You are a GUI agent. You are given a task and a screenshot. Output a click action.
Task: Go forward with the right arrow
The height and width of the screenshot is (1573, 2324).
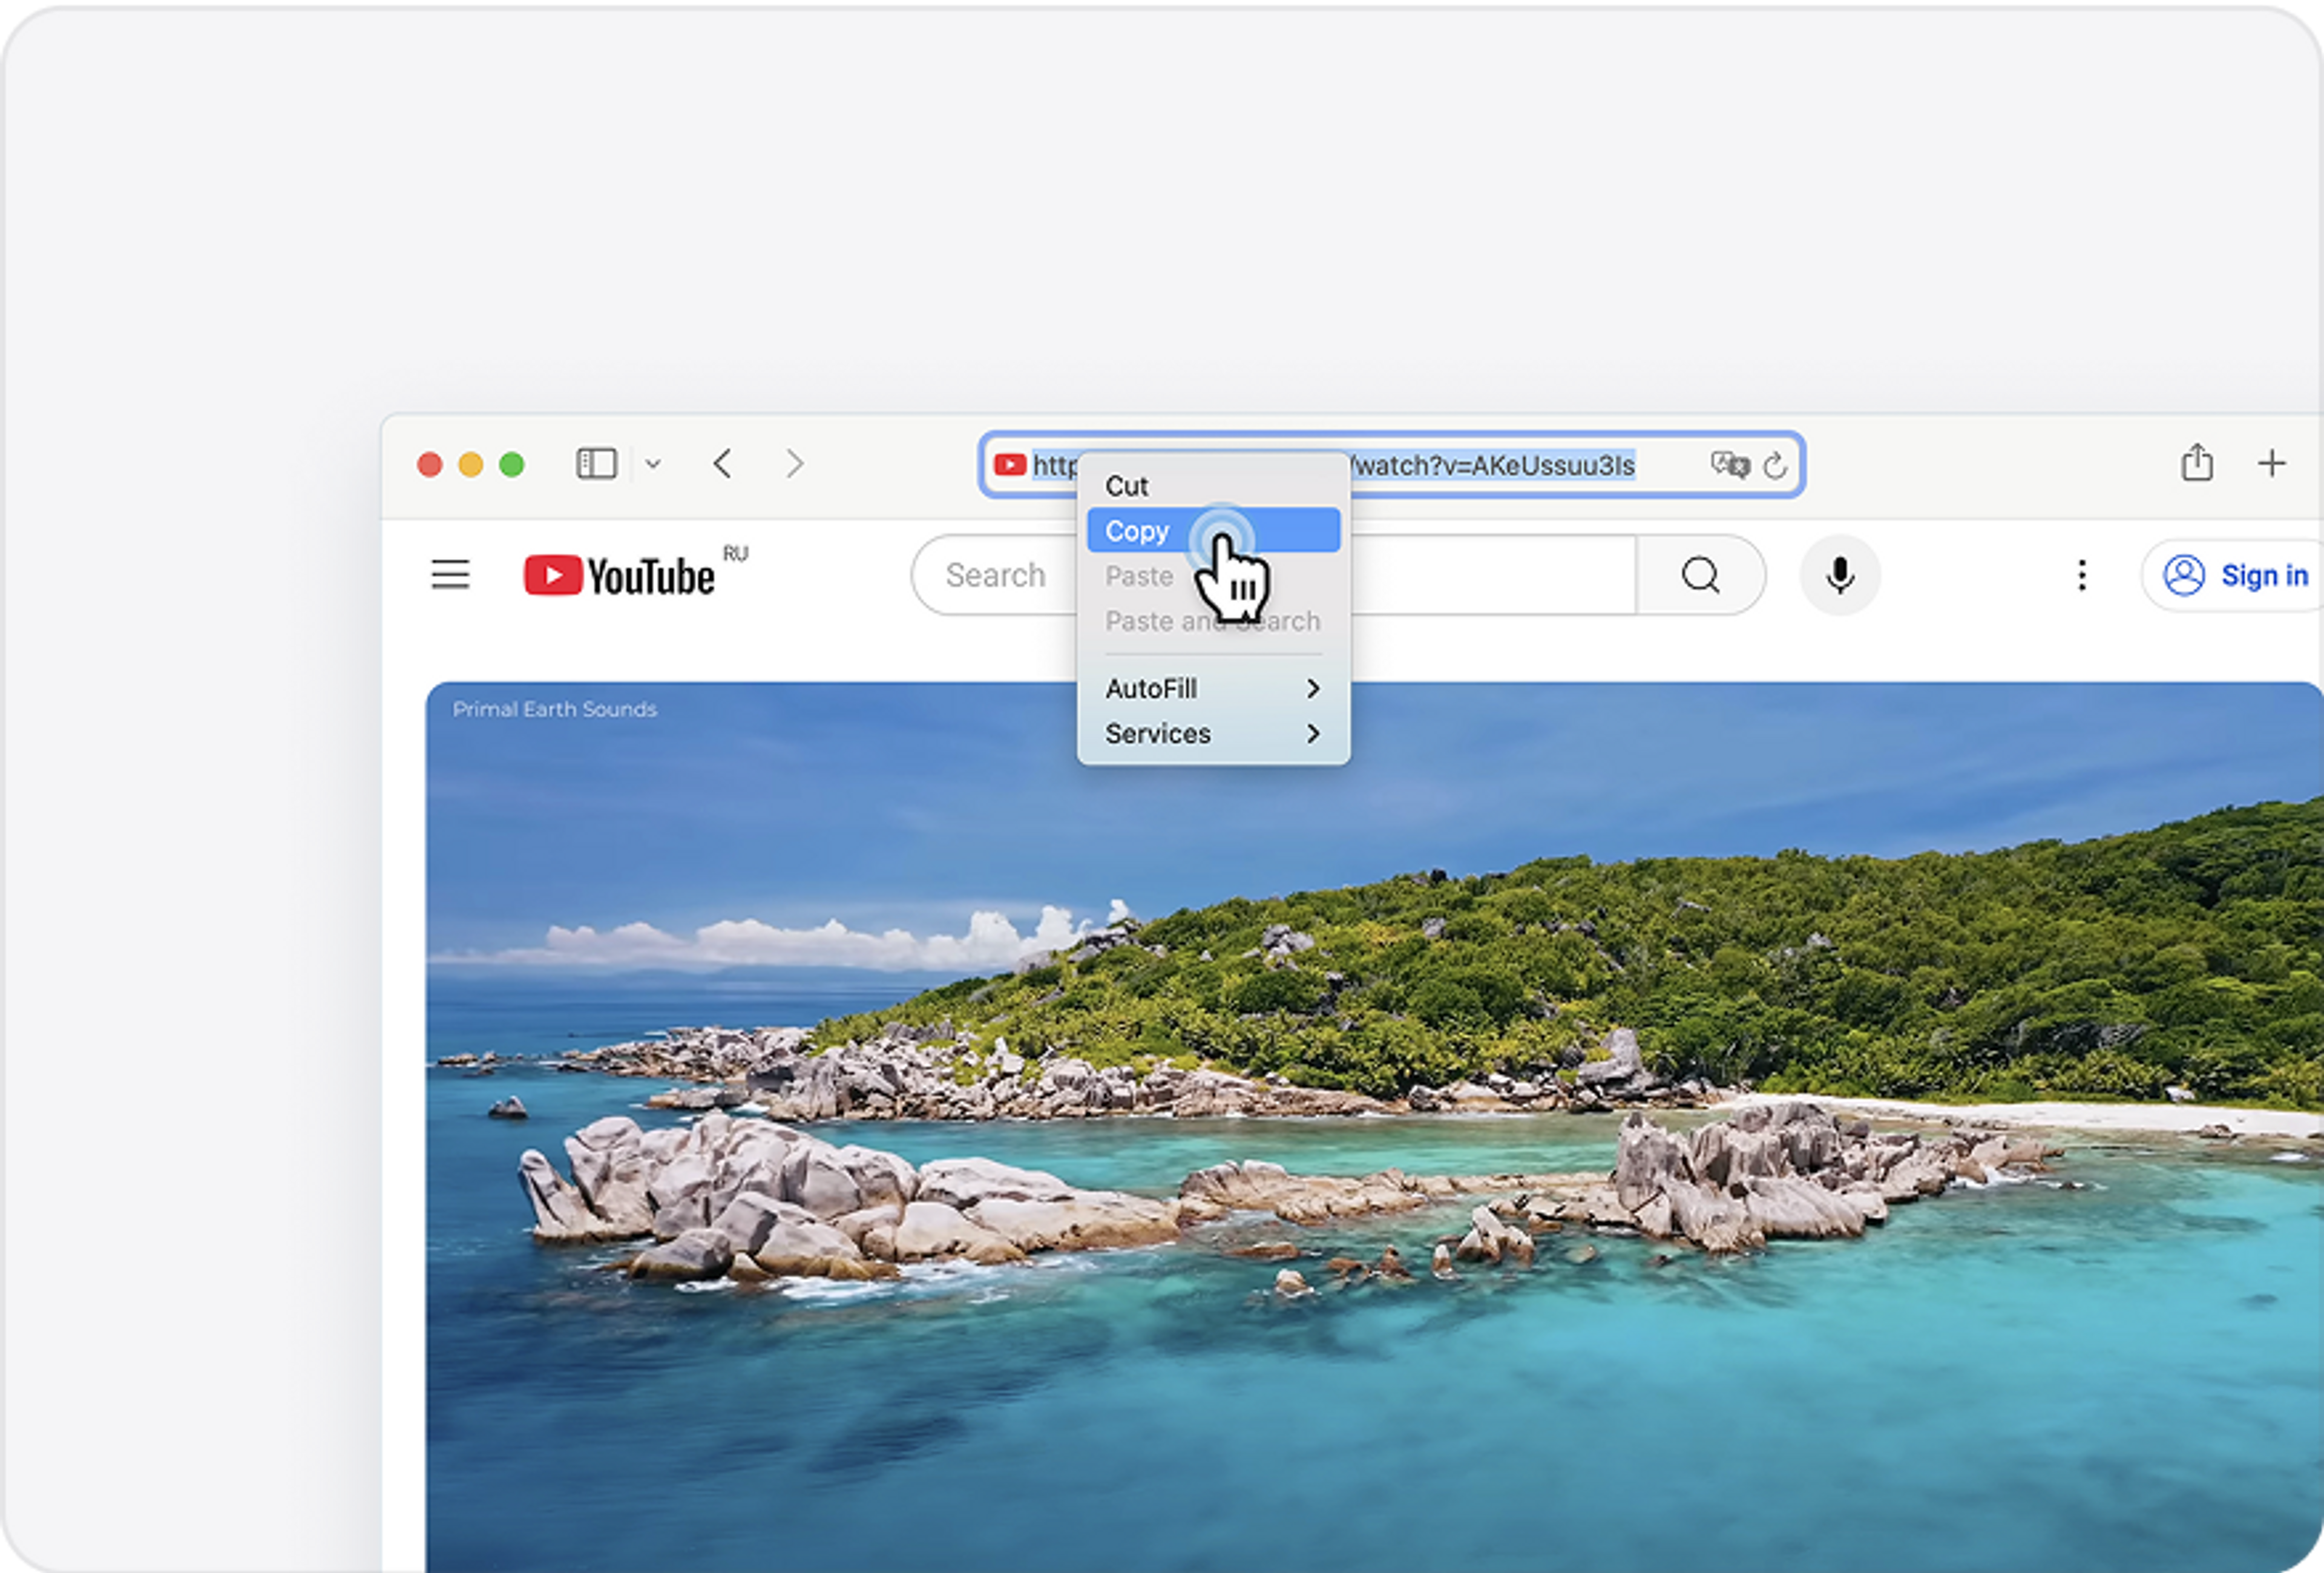coord(794,464)
